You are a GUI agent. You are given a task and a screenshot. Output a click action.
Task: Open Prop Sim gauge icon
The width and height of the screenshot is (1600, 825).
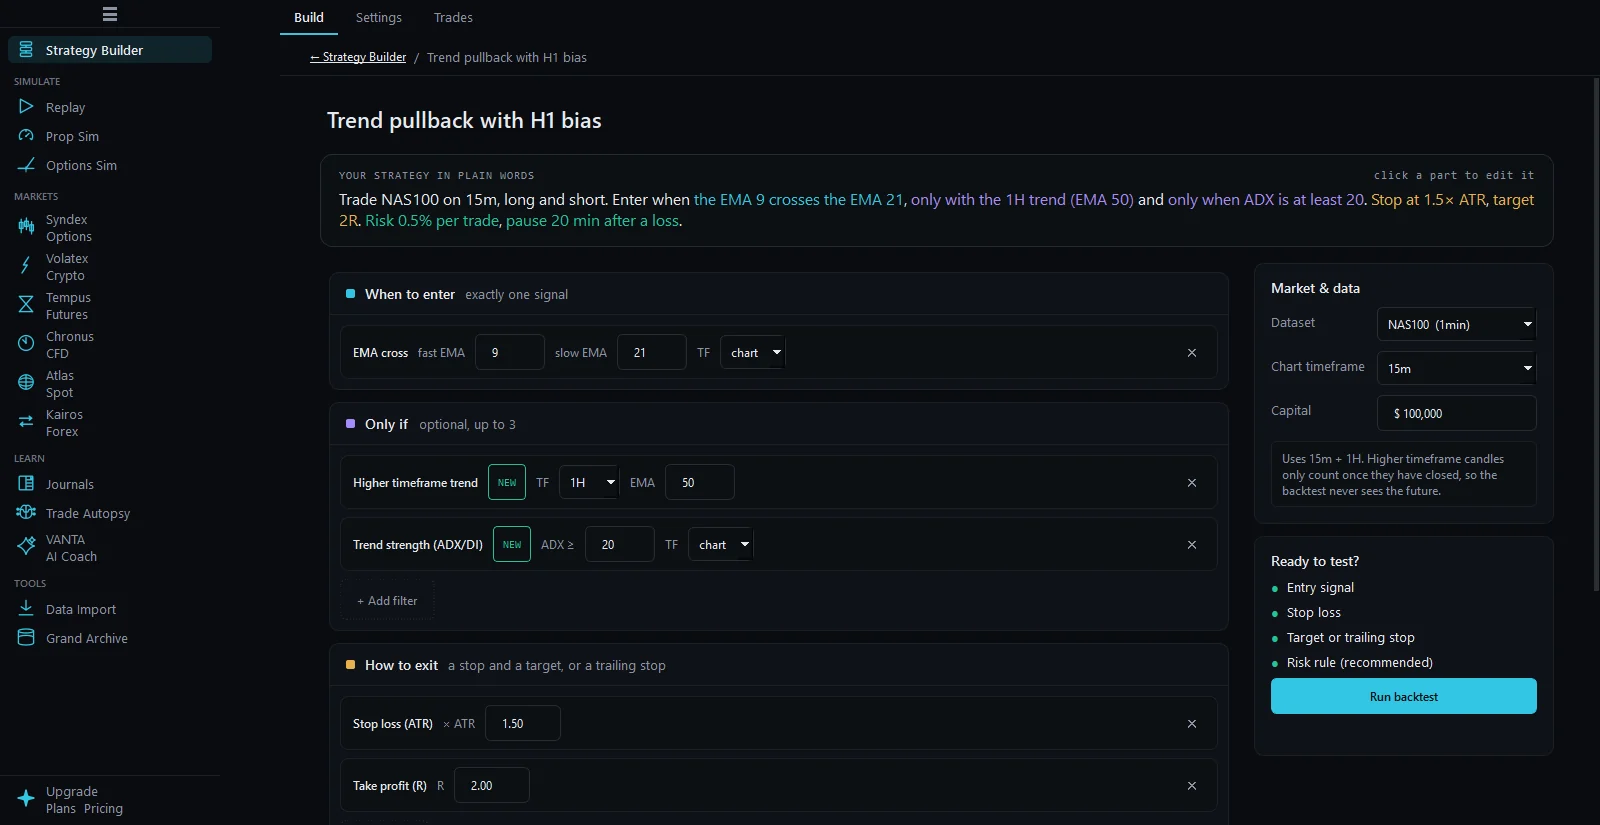click(26, 135)
